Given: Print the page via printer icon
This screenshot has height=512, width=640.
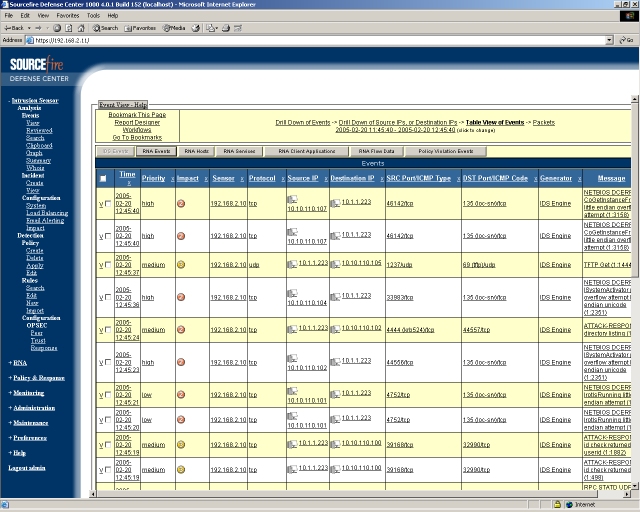Looking at the screenshot, I should 226,28.
